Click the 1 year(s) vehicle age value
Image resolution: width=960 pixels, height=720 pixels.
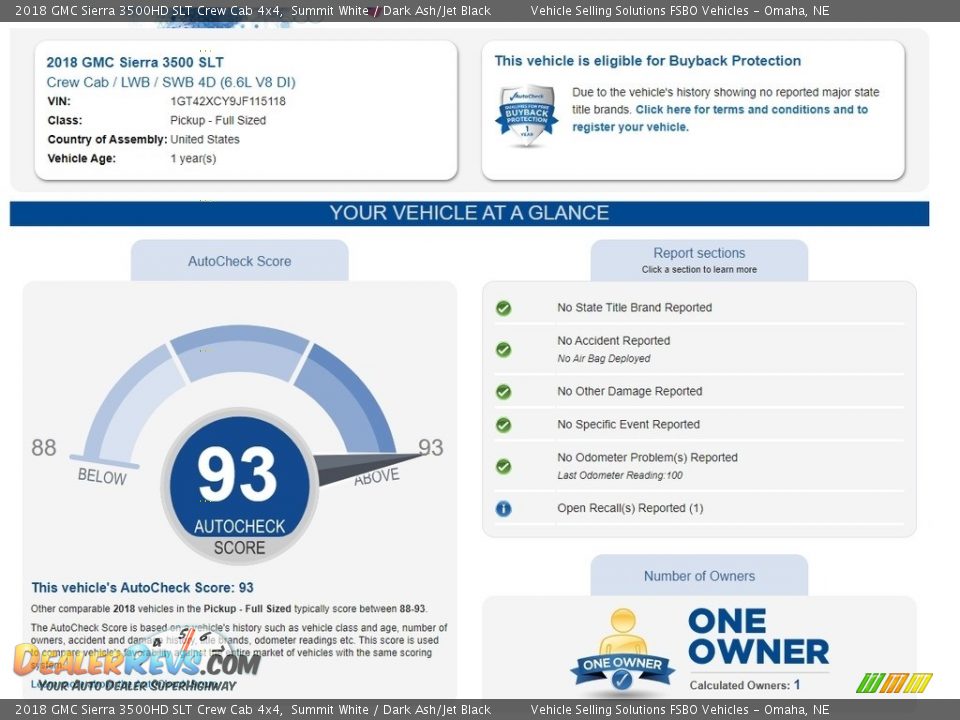[x=193, y=158]
